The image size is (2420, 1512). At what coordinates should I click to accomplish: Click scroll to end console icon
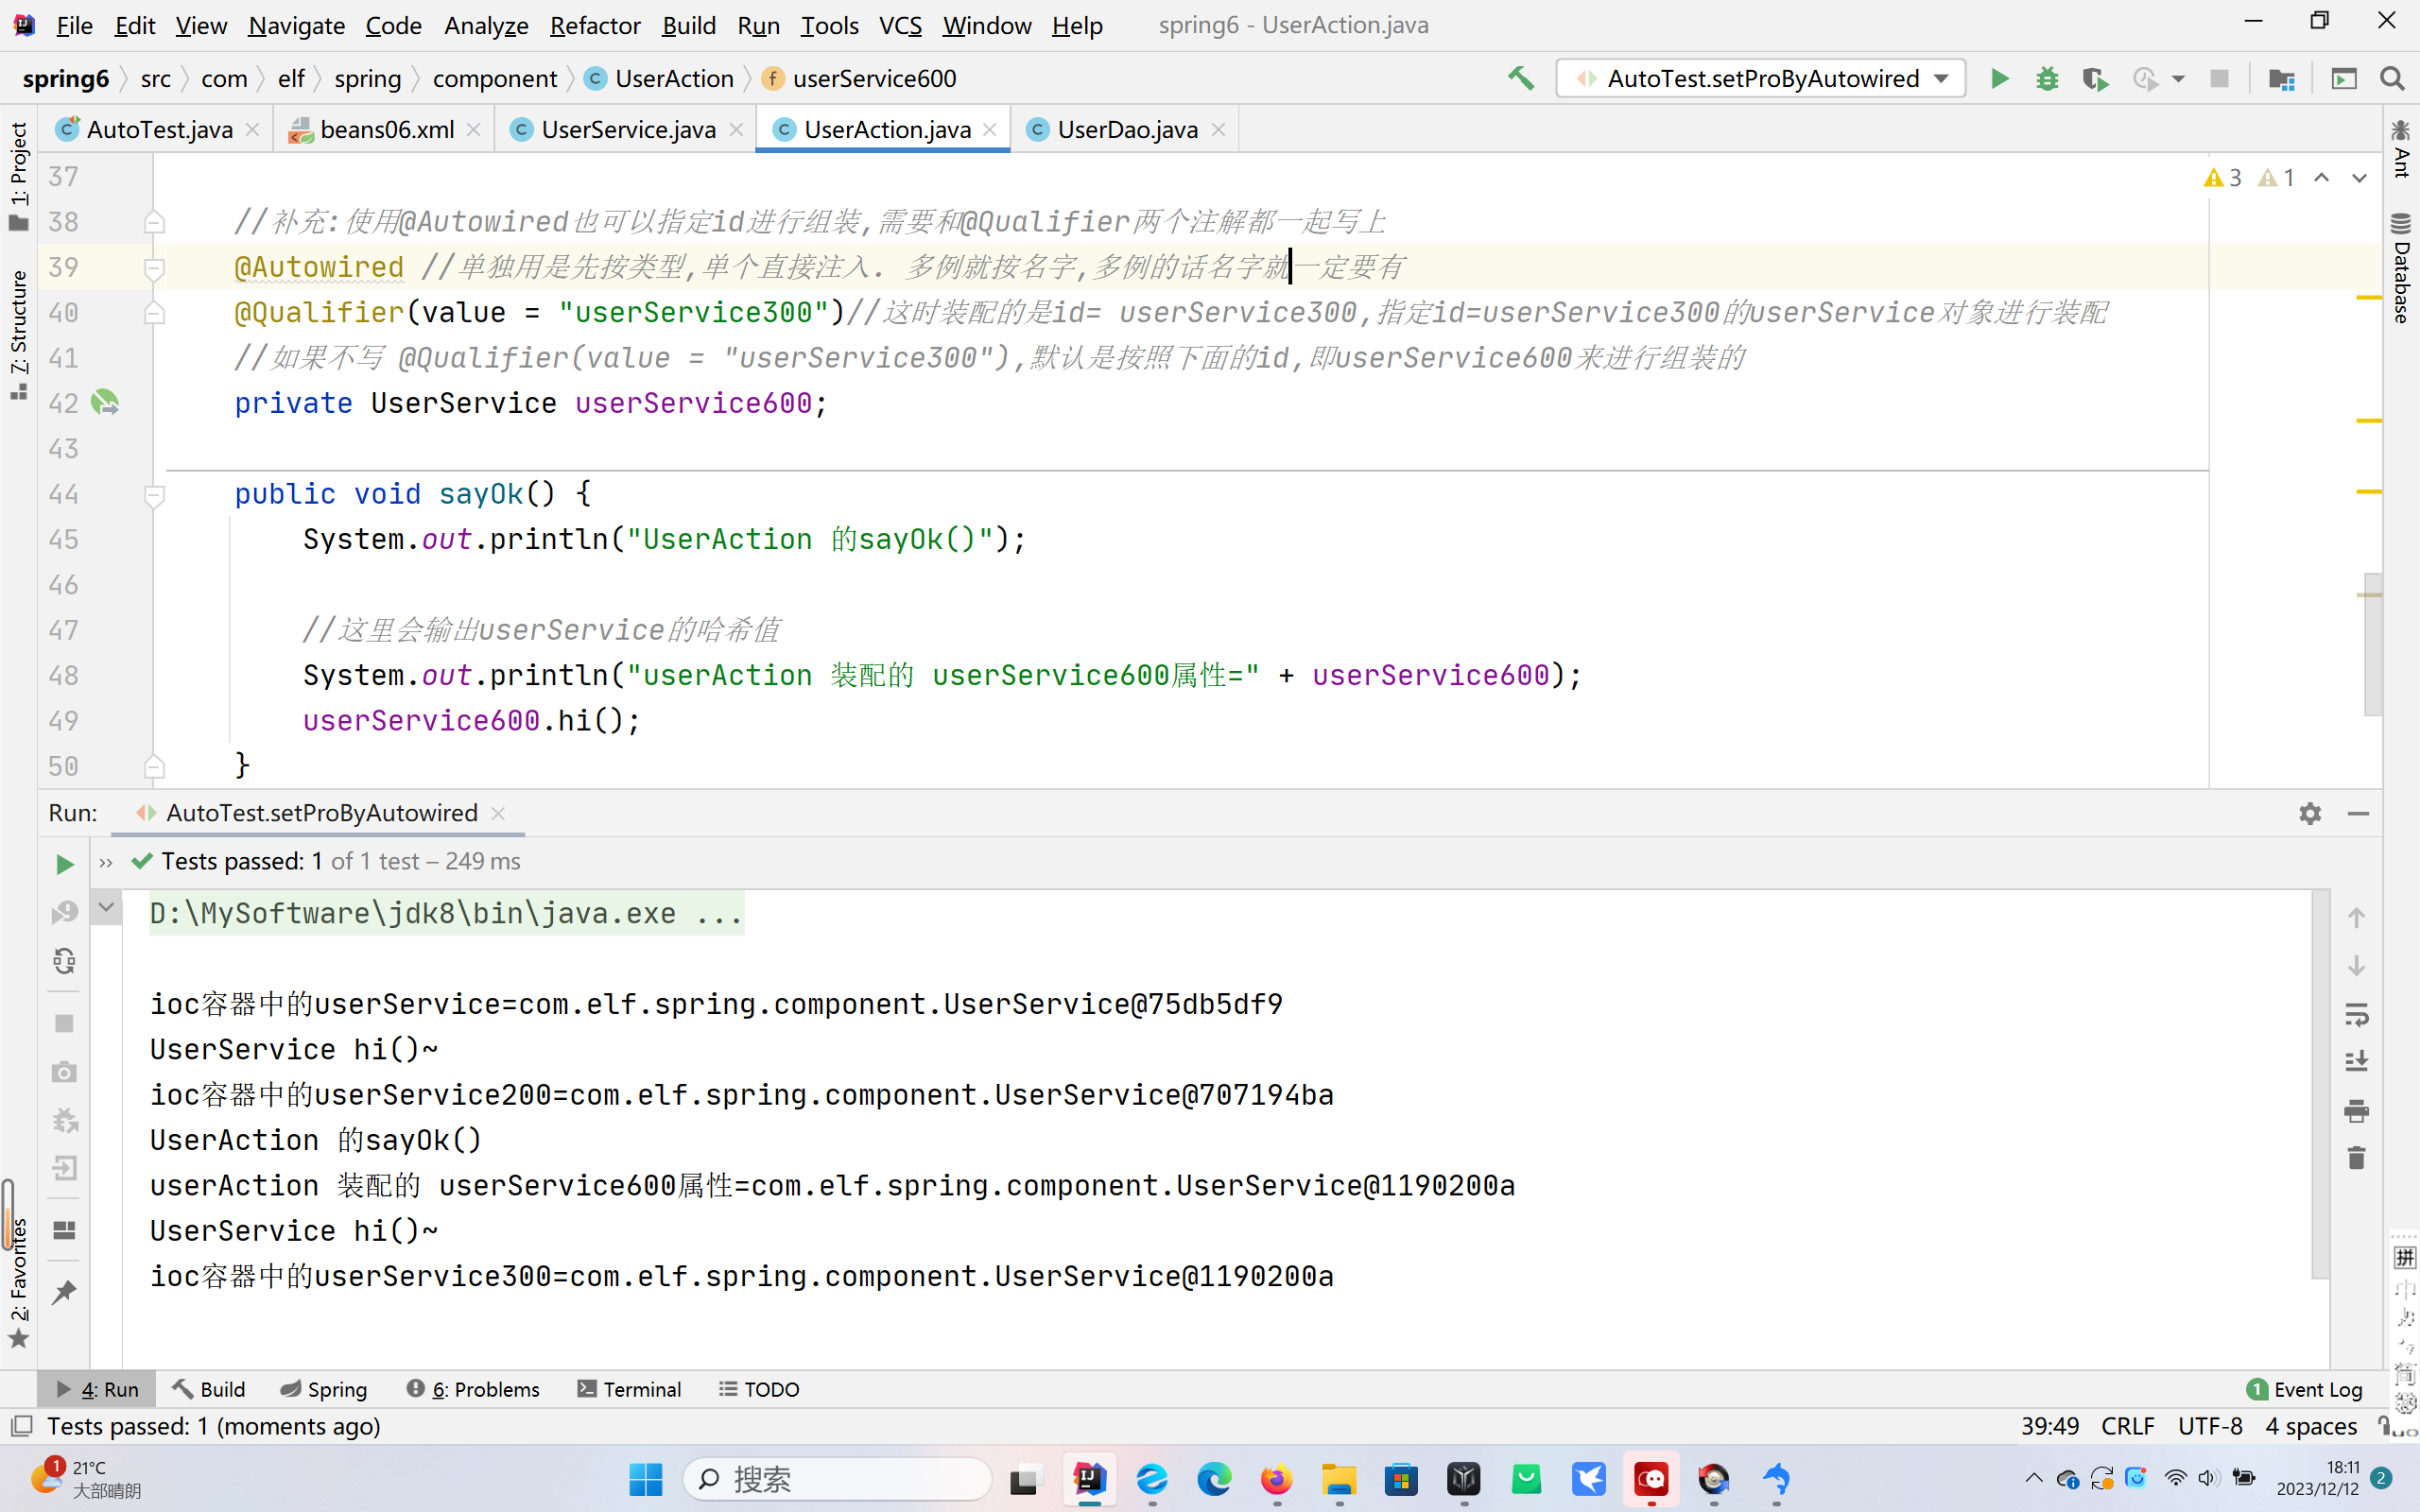tap(2356, 1062)
